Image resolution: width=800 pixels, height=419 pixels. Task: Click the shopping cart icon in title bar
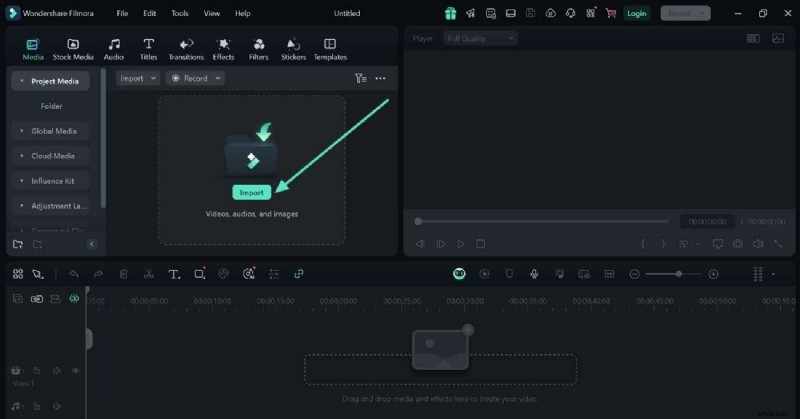coord(609,13)
